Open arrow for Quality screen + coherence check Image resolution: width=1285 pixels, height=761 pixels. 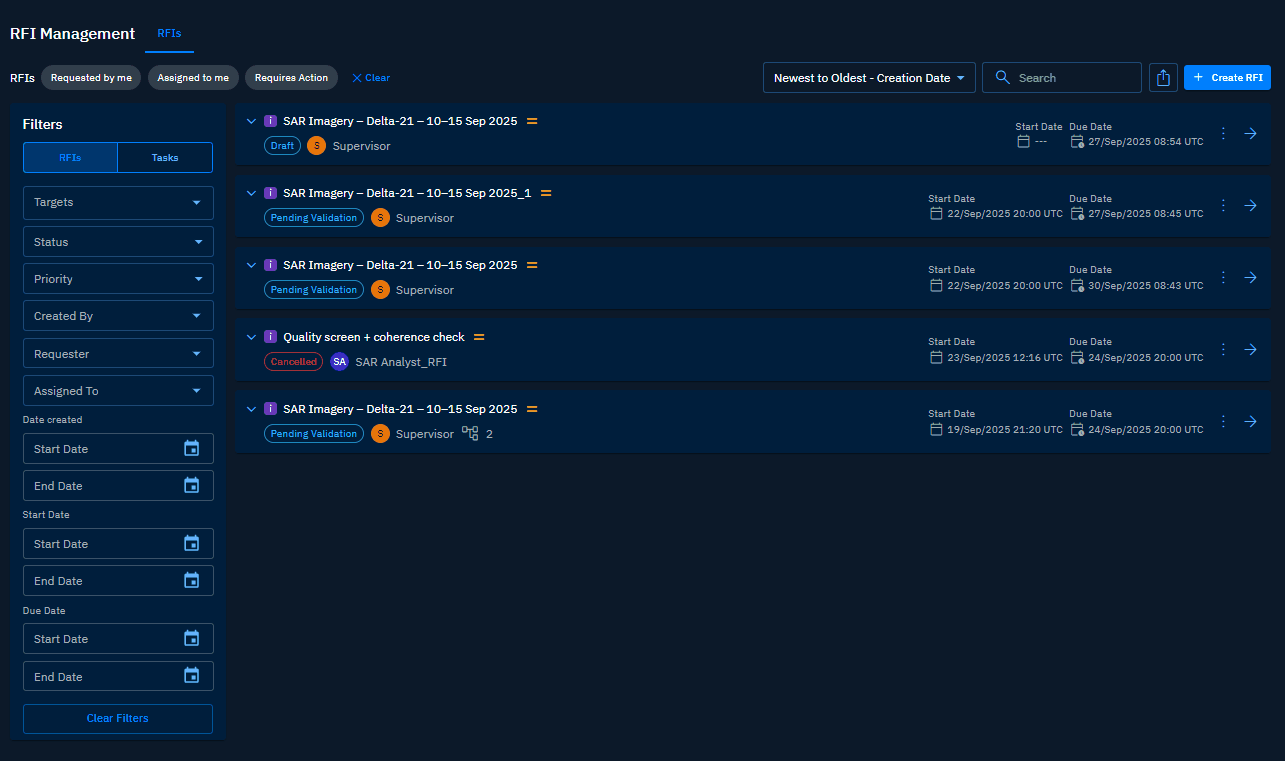(x=1250, y=349)
